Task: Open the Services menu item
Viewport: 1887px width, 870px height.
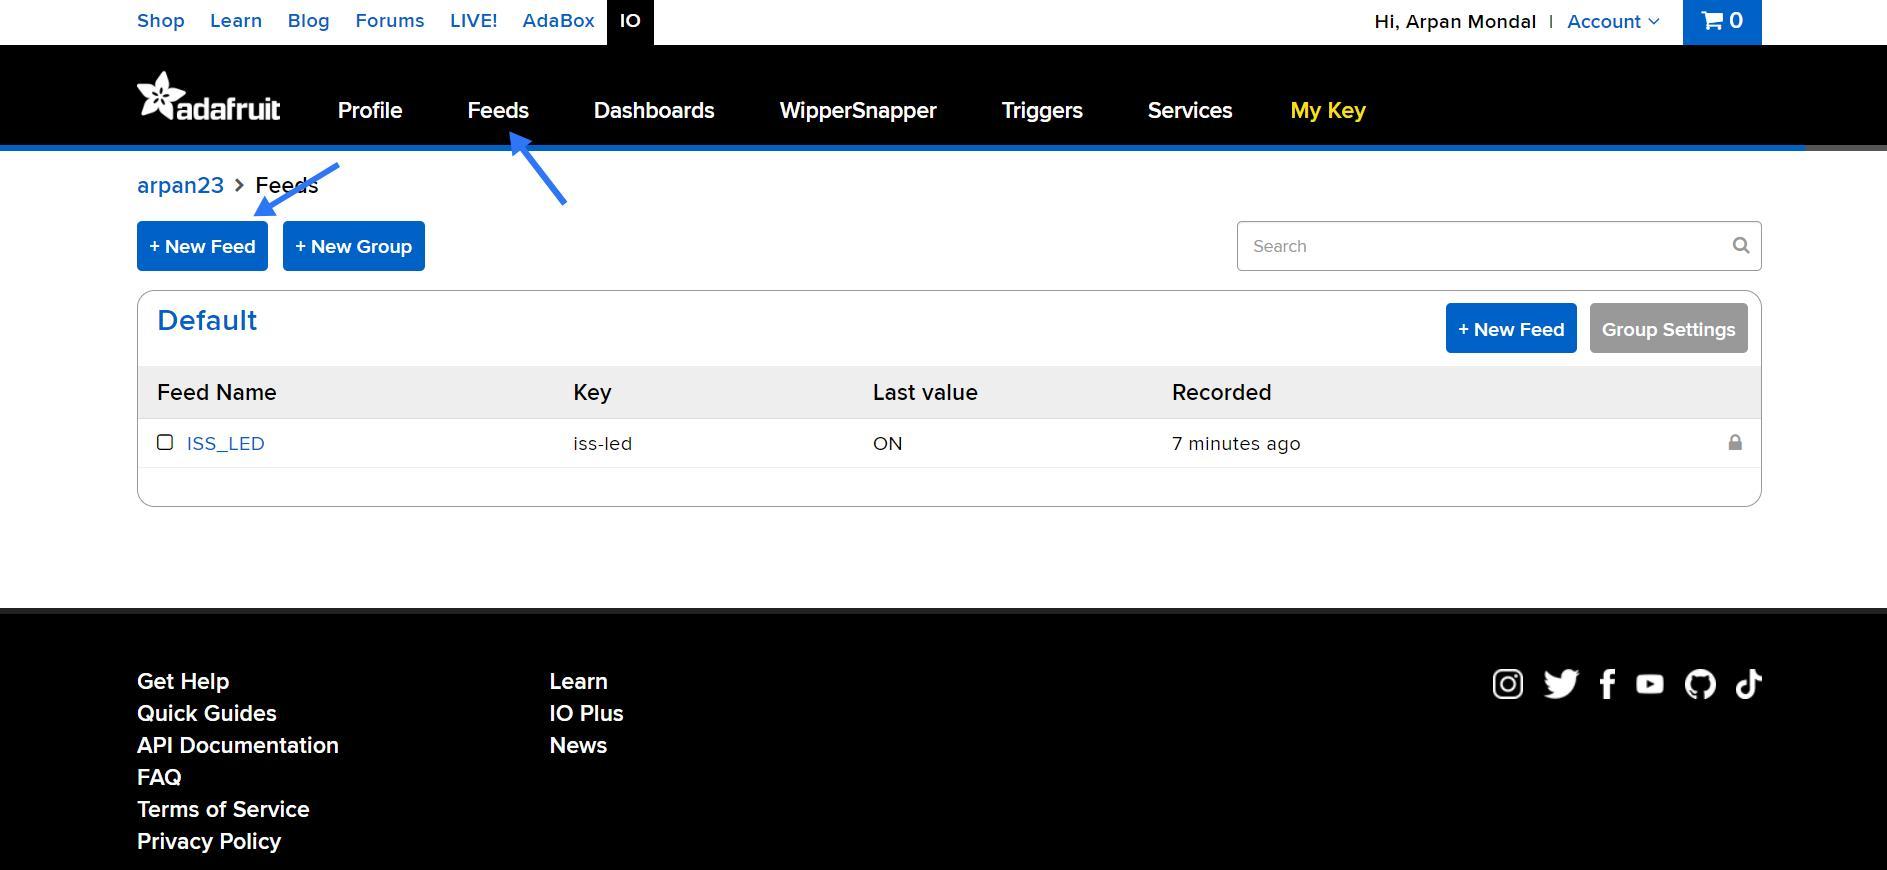Action: point(1190,110)
